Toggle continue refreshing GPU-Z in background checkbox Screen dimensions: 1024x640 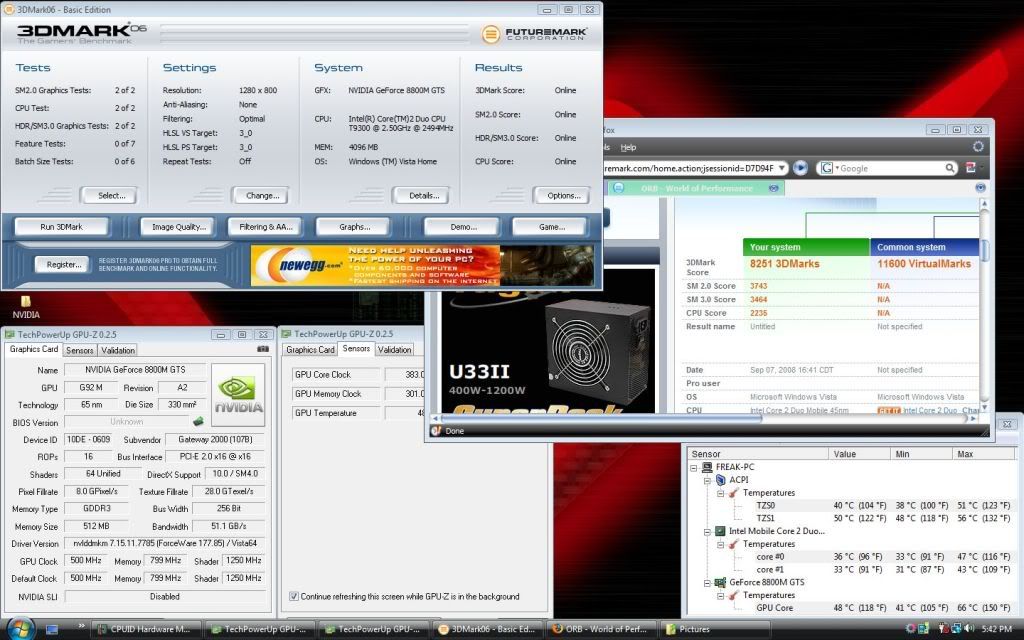click(294, 596)
